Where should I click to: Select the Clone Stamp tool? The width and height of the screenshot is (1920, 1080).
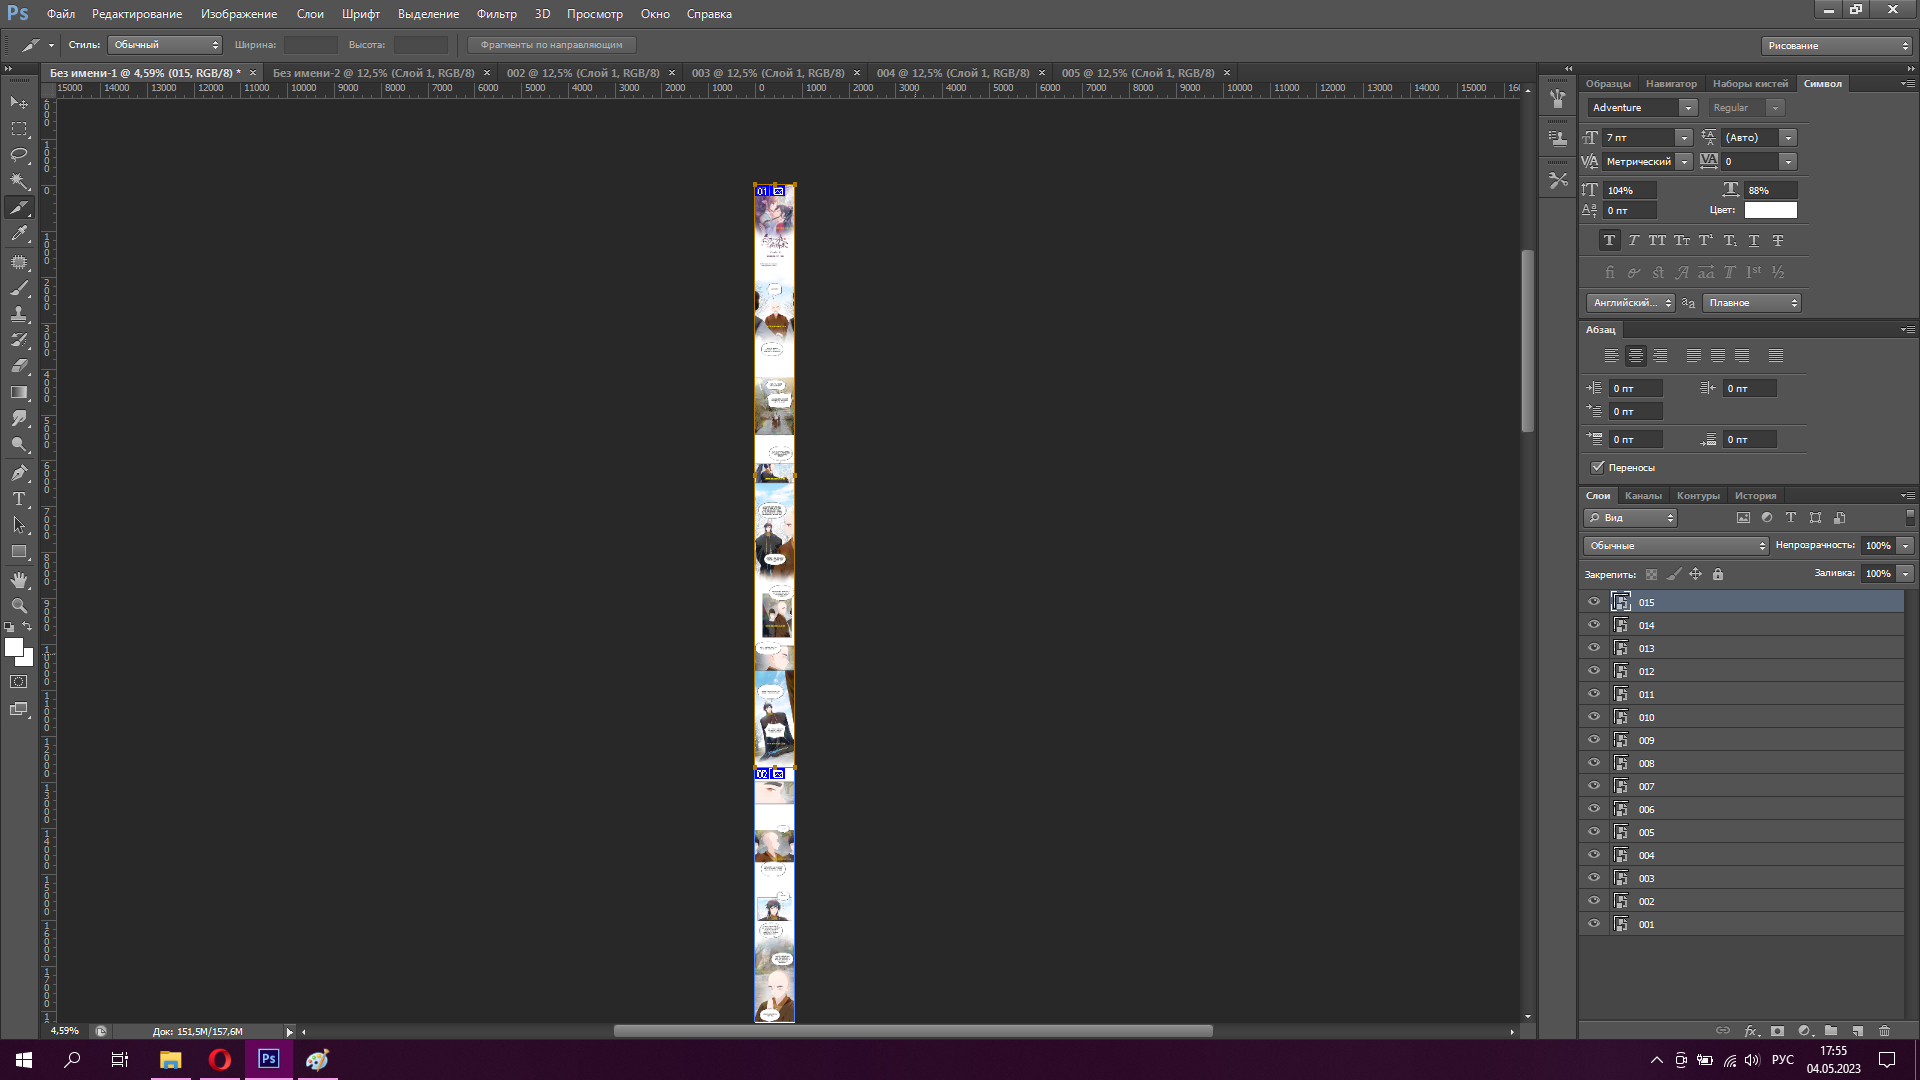pyautogui.click(x=19, y=314)
